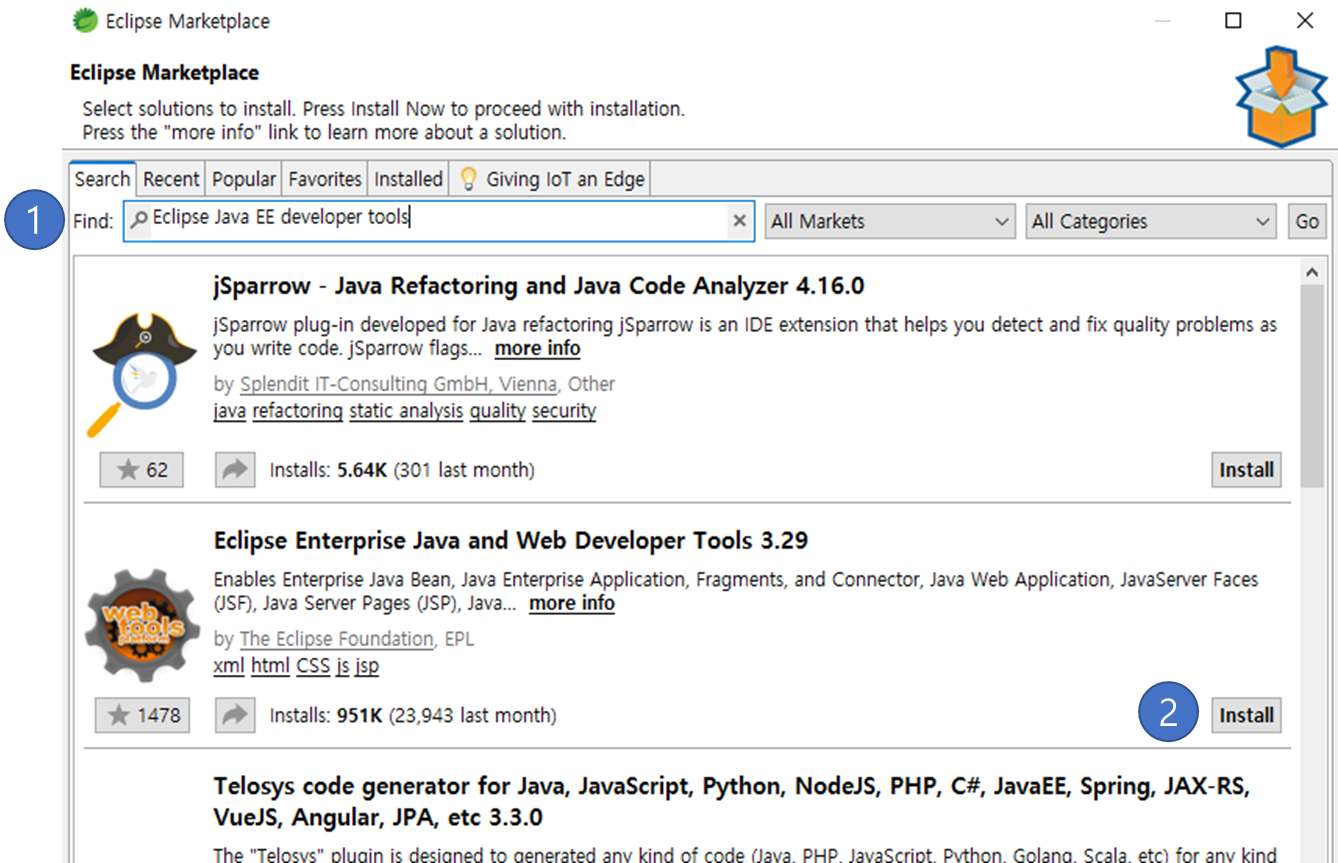
Task: Click the jSparrow 4.16.0 title text
Action: (x=538, y=286)
